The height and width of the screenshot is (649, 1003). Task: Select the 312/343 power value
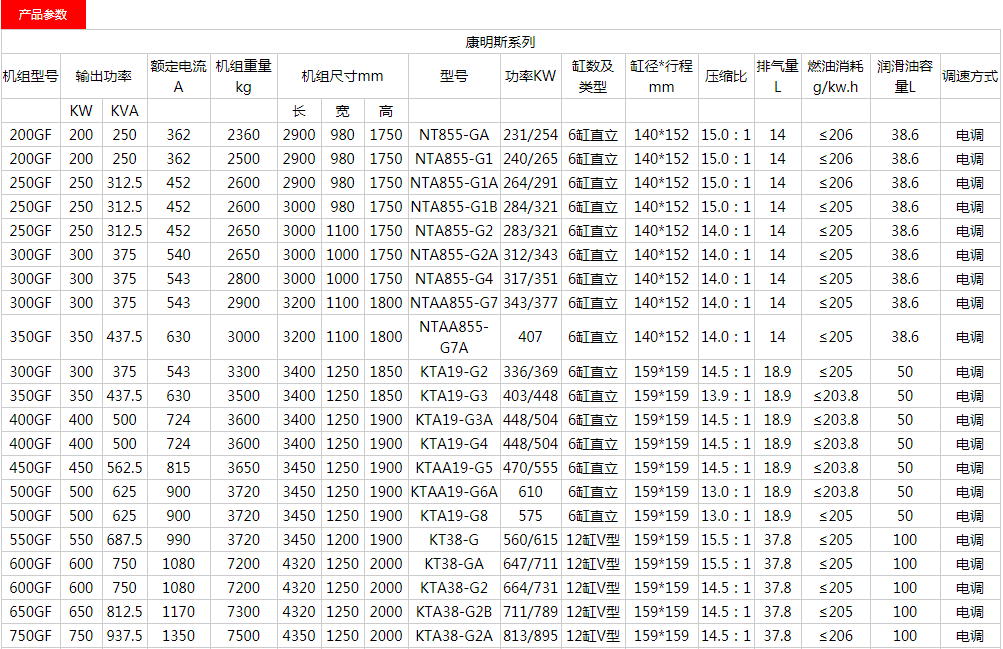(530, 254)
